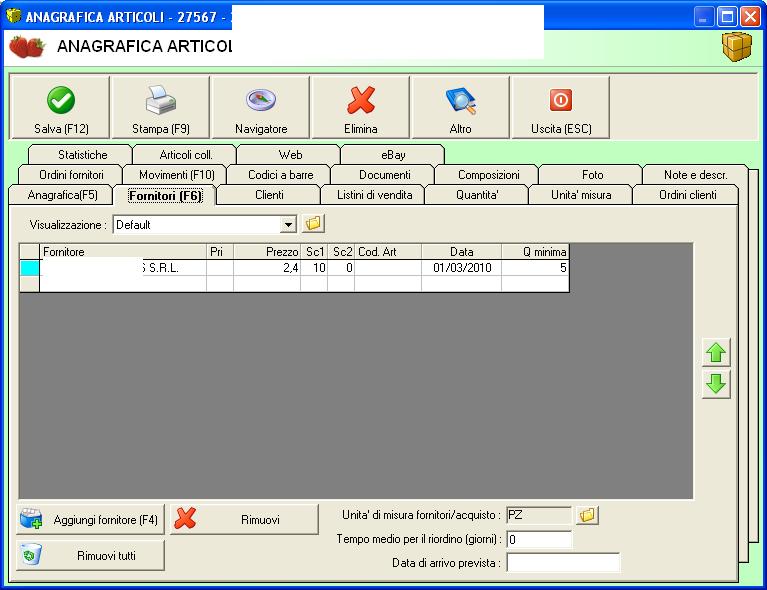The width and height of the screenshot is (767, 590).
Task: Click the Rimuovi tutti button
Action: coord(90,555)
